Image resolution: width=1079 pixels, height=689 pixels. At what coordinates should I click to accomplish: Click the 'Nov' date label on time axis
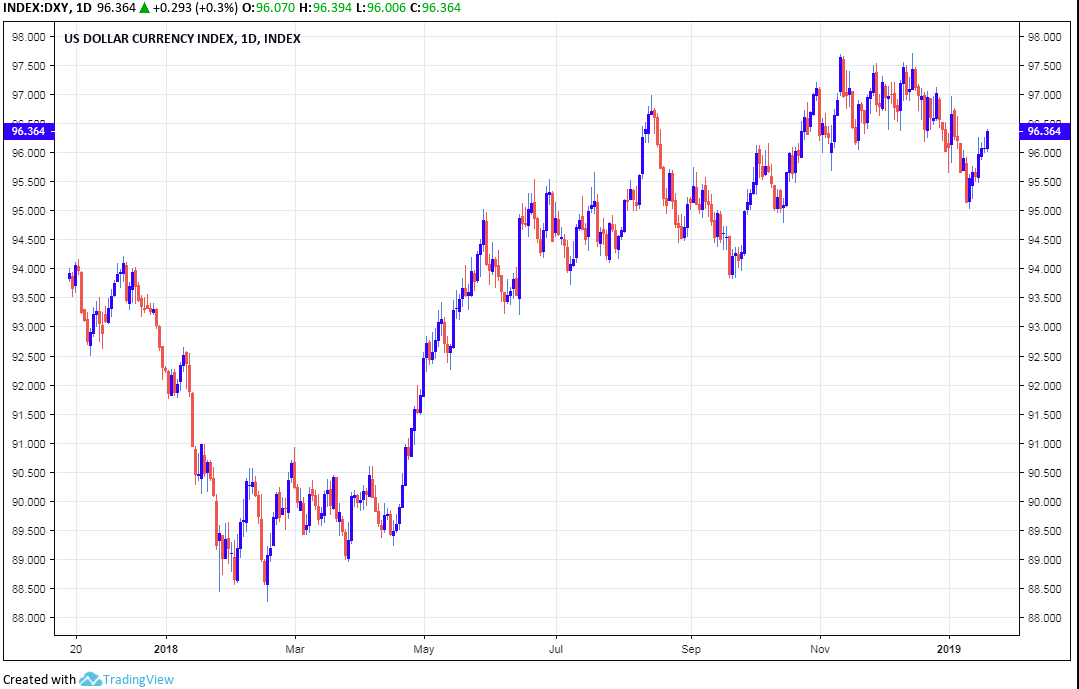(820, 647)
